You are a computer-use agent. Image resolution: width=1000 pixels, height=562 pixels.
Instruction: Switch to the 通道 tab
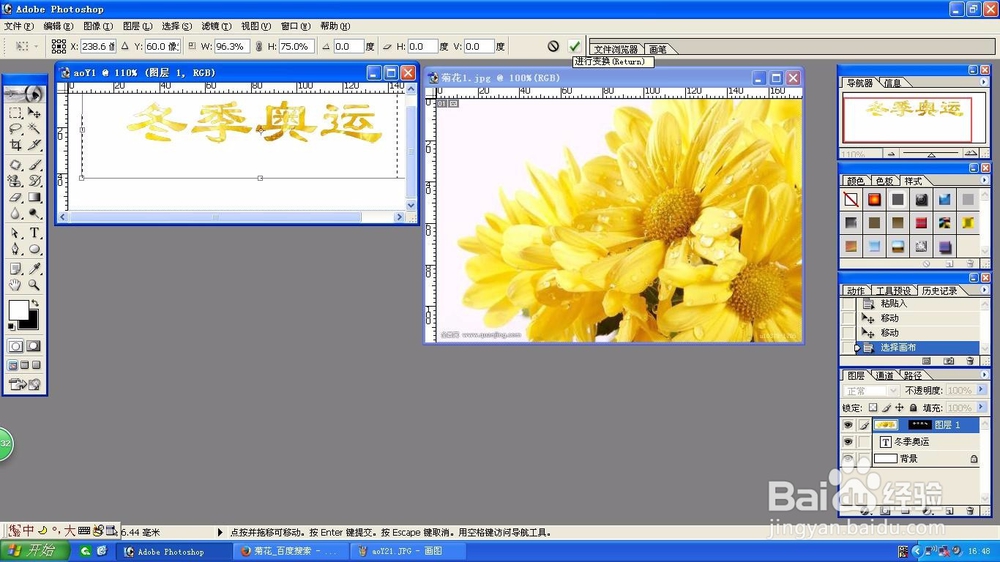(x=885, y=375)
